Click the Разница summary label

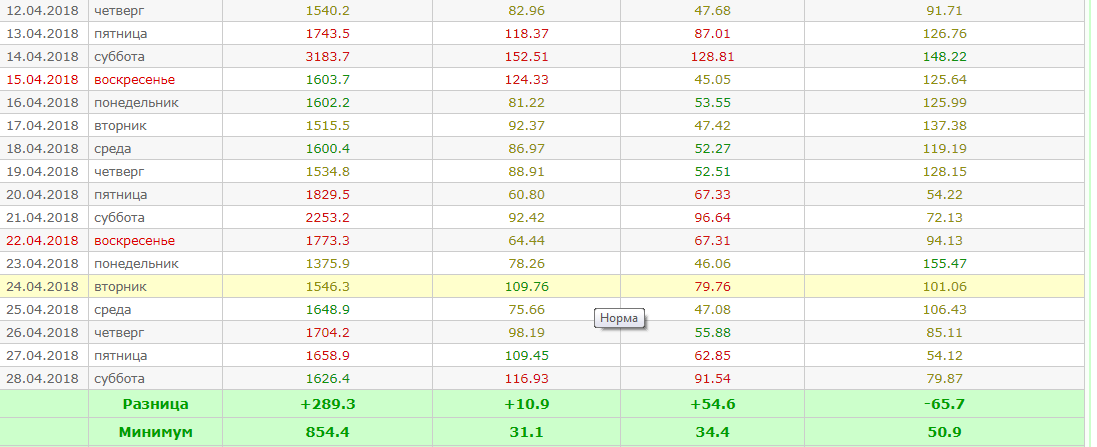pos(155,404)
